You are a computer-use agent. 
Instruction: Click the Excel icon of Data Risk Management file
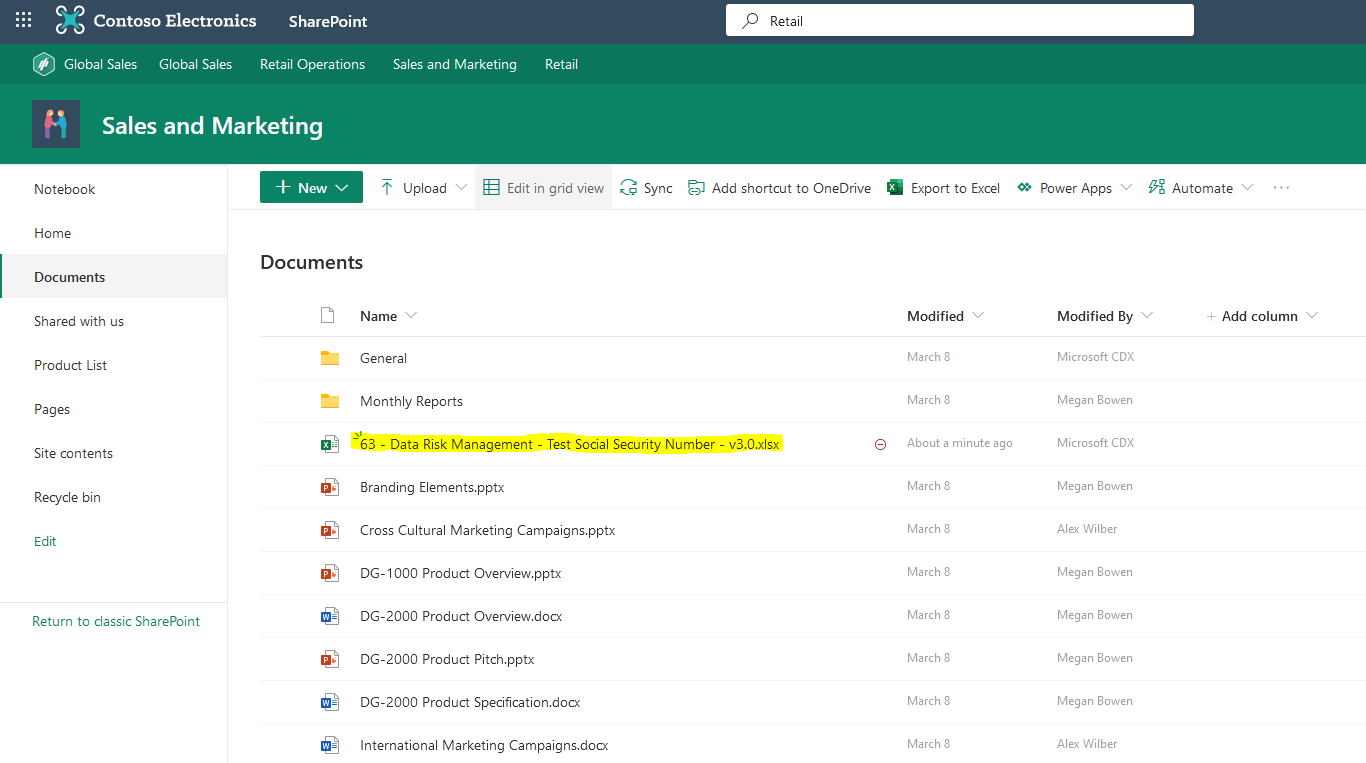(330, 444)
